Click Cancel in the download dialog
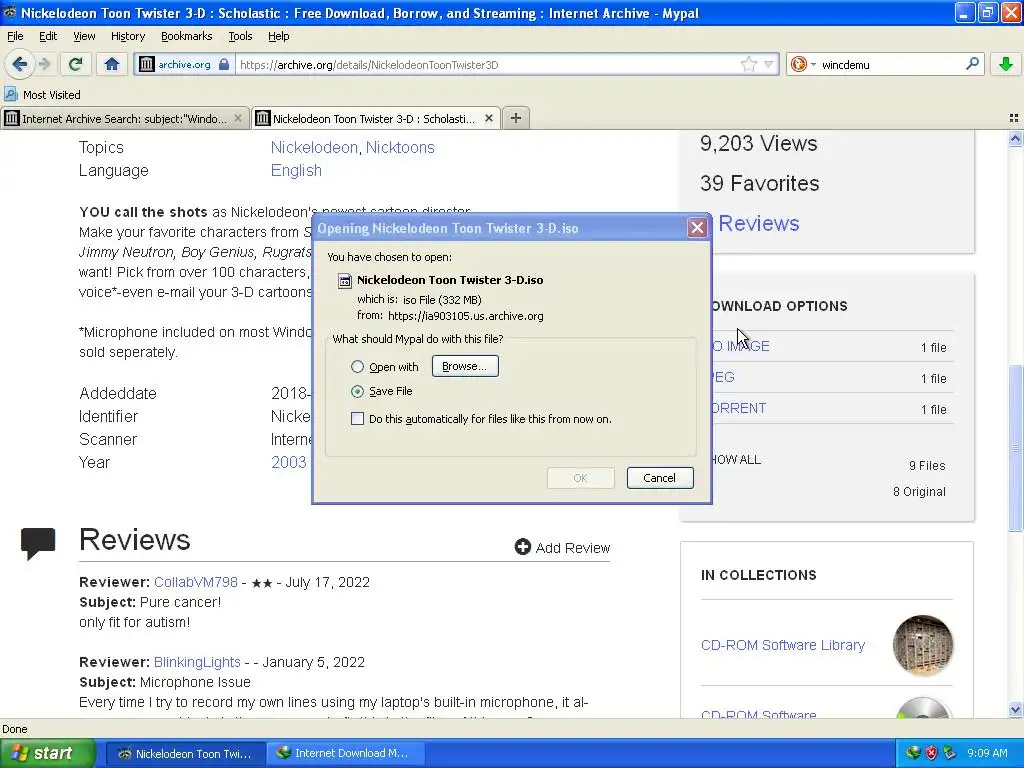 point(660,477)
